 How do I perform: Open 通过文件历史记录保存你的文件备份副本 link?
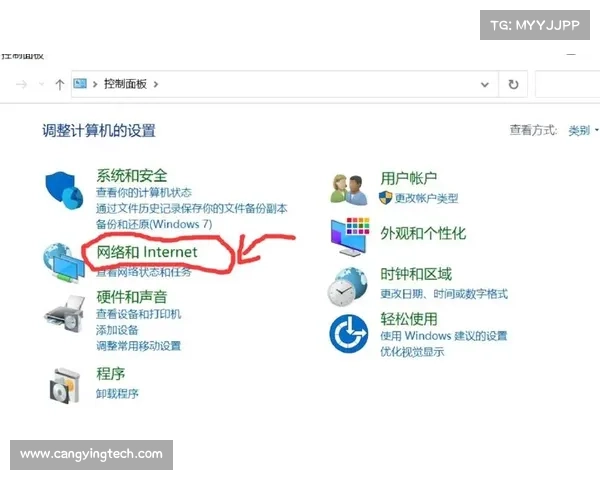click(x=191, y=209)
